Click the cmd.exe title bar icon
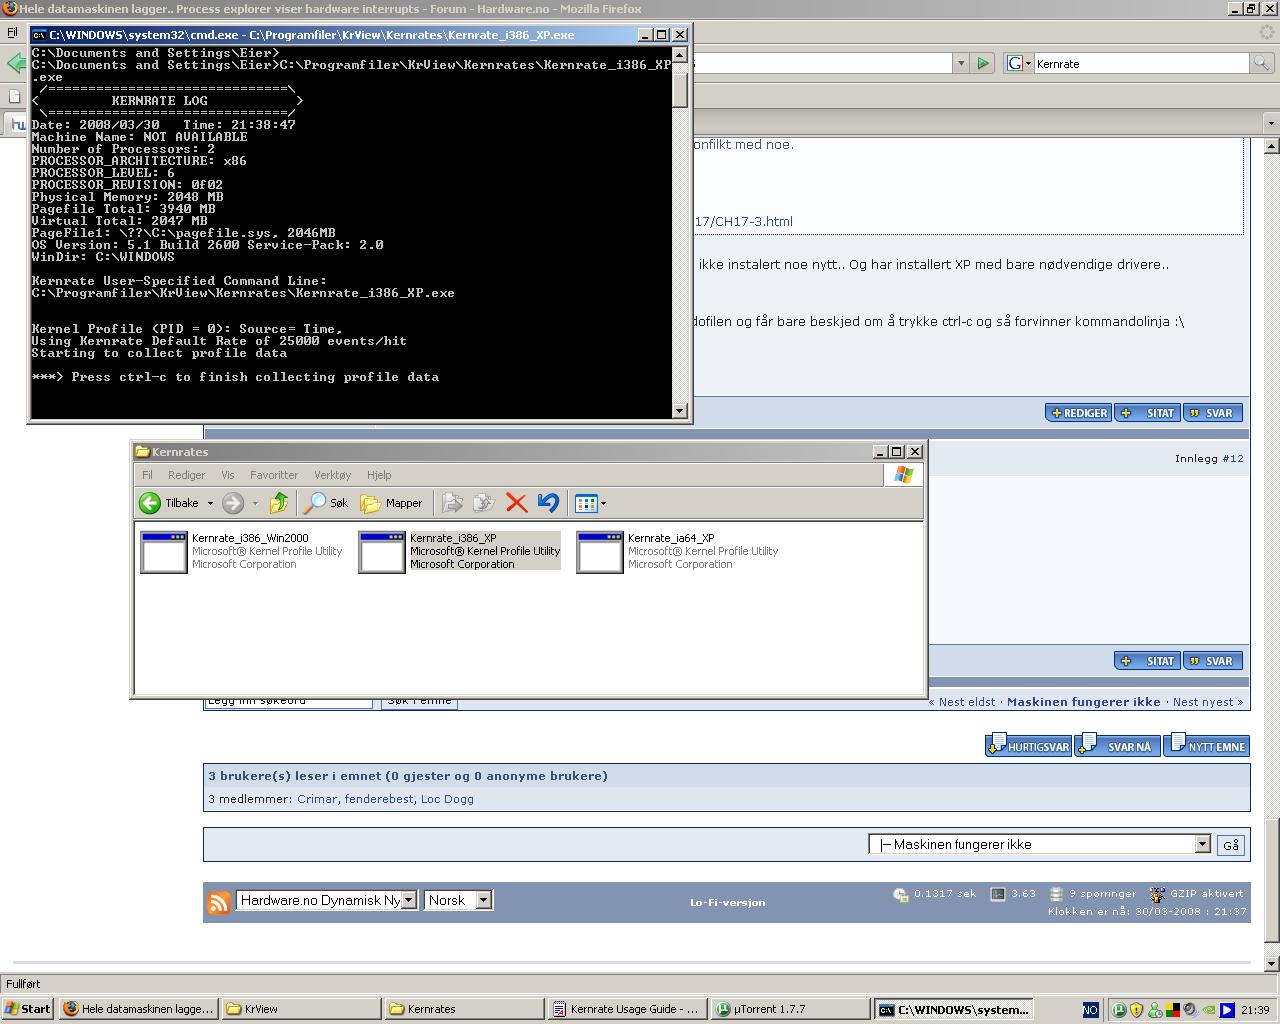 [x=39, y=35]
